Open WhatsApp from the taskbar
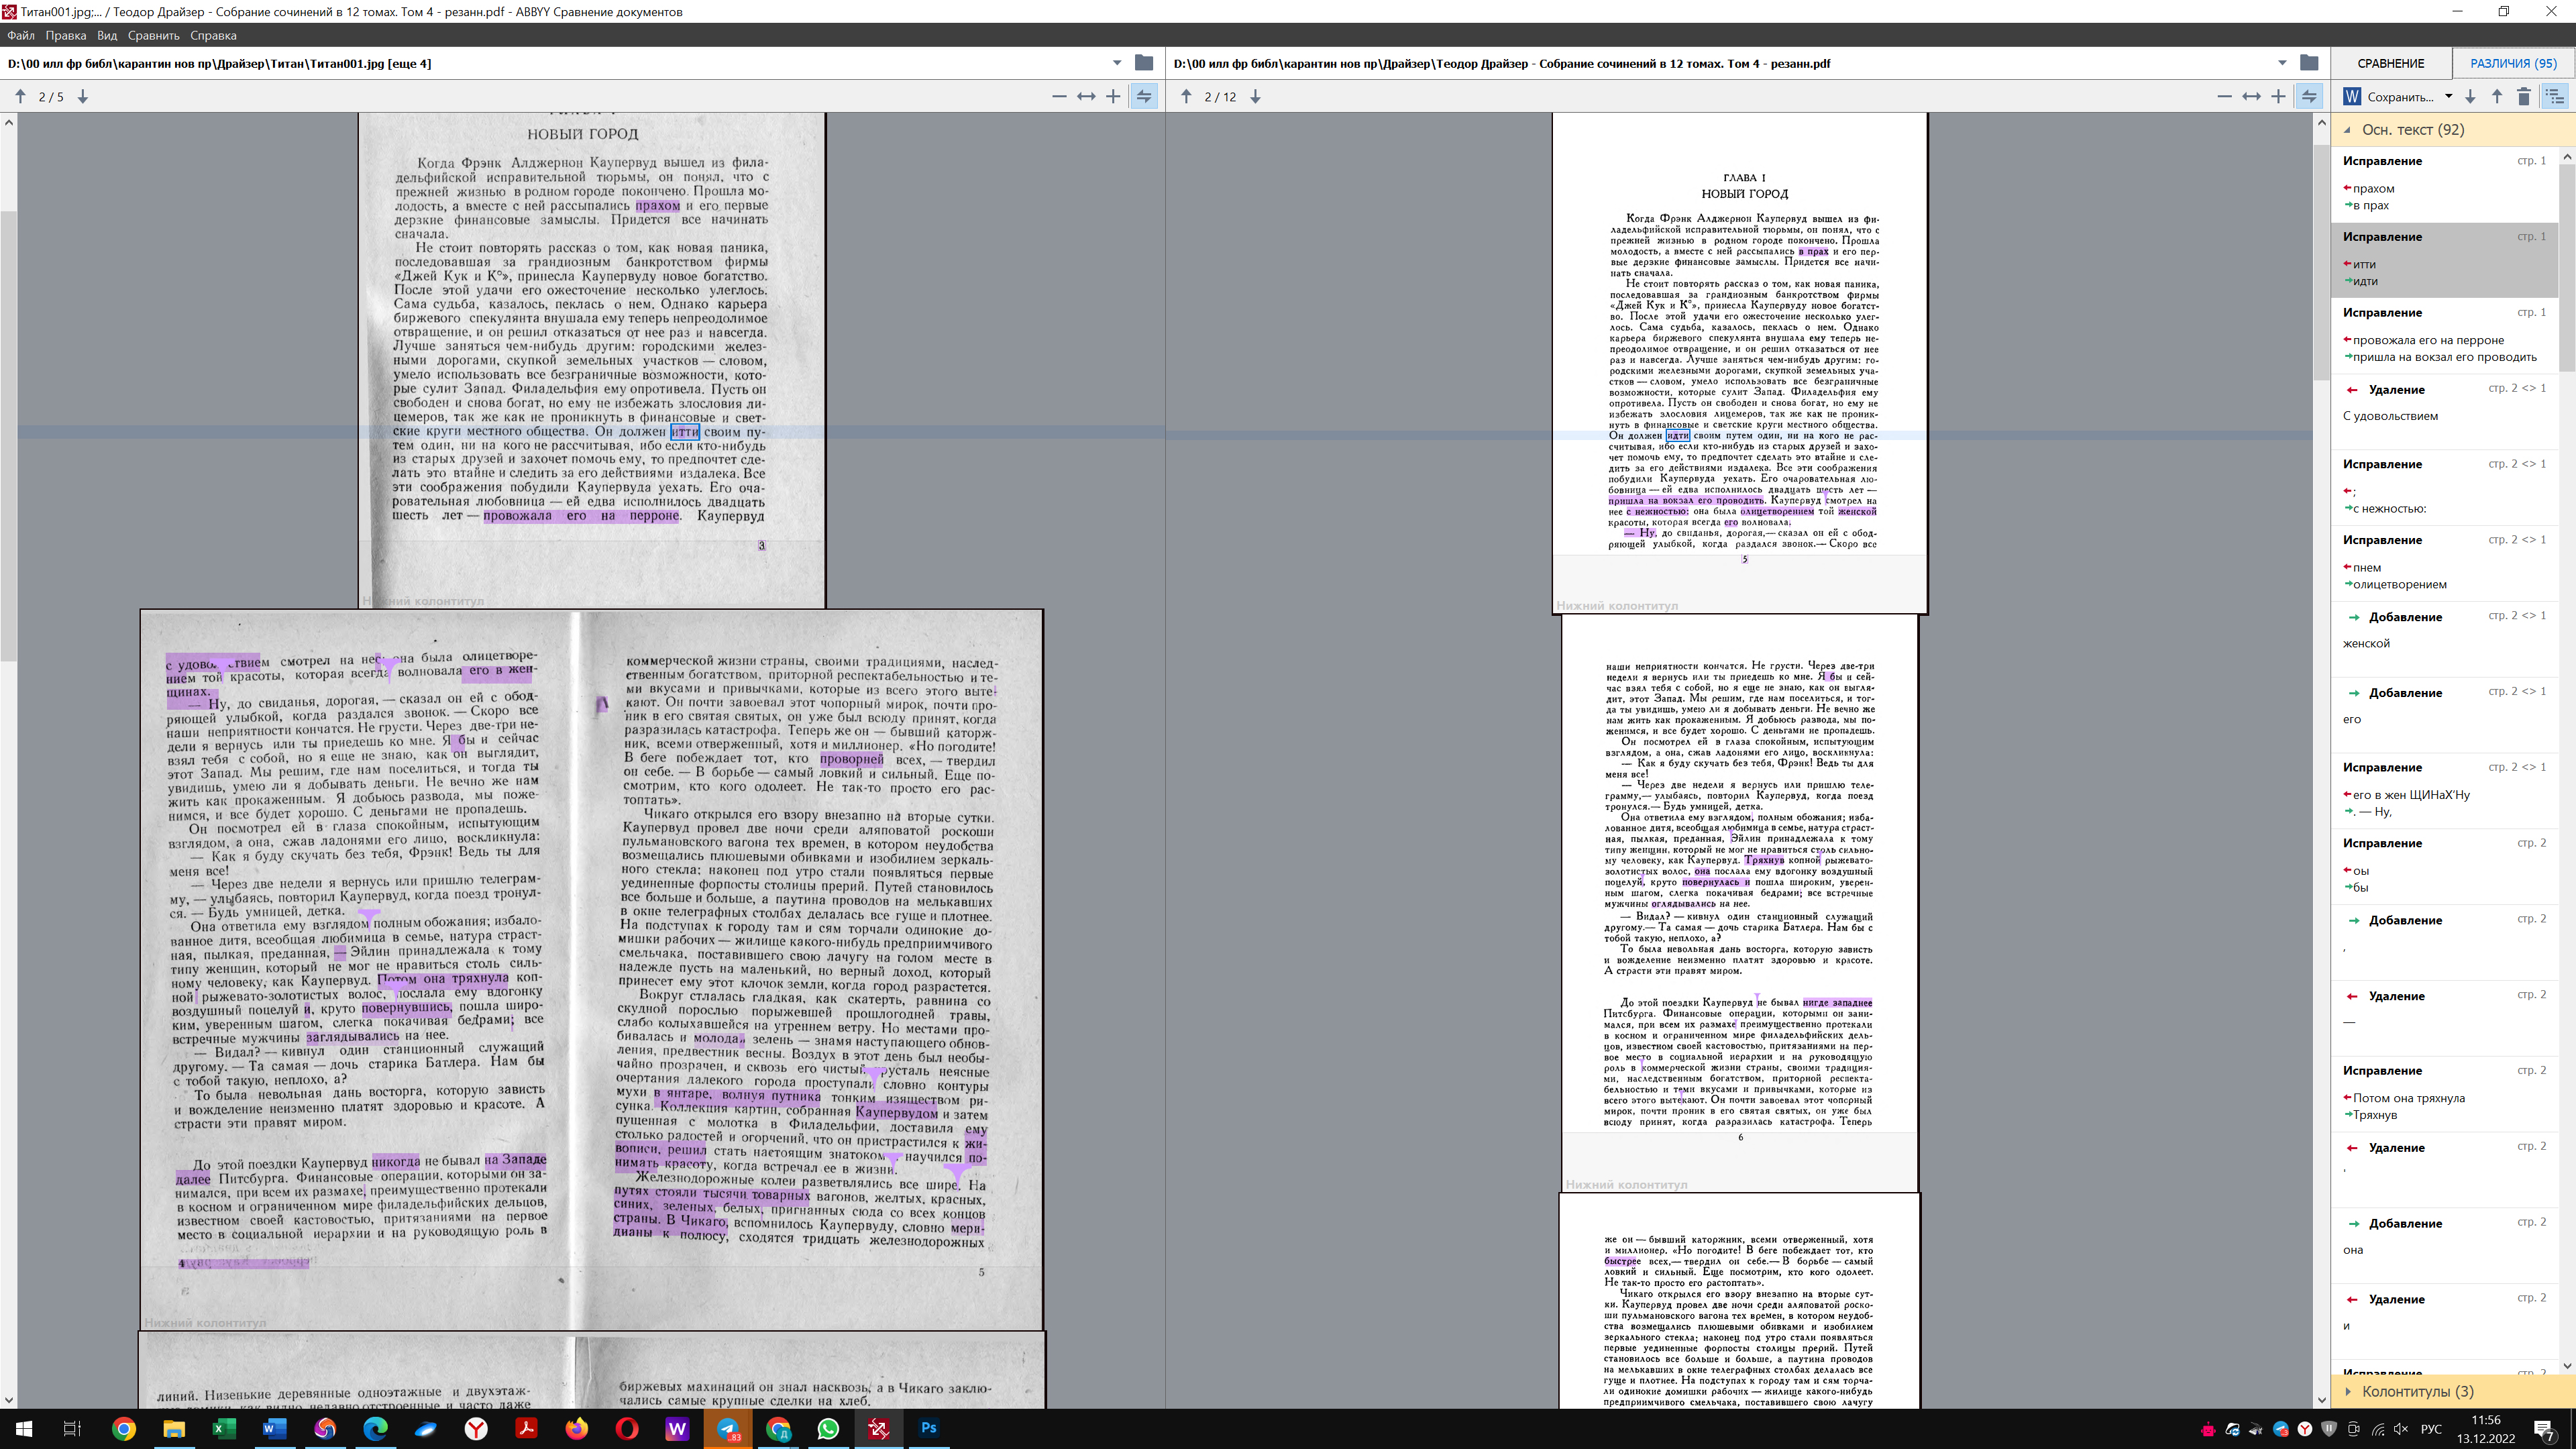Screen dimensions: 2576x1449 point(828,1428)
